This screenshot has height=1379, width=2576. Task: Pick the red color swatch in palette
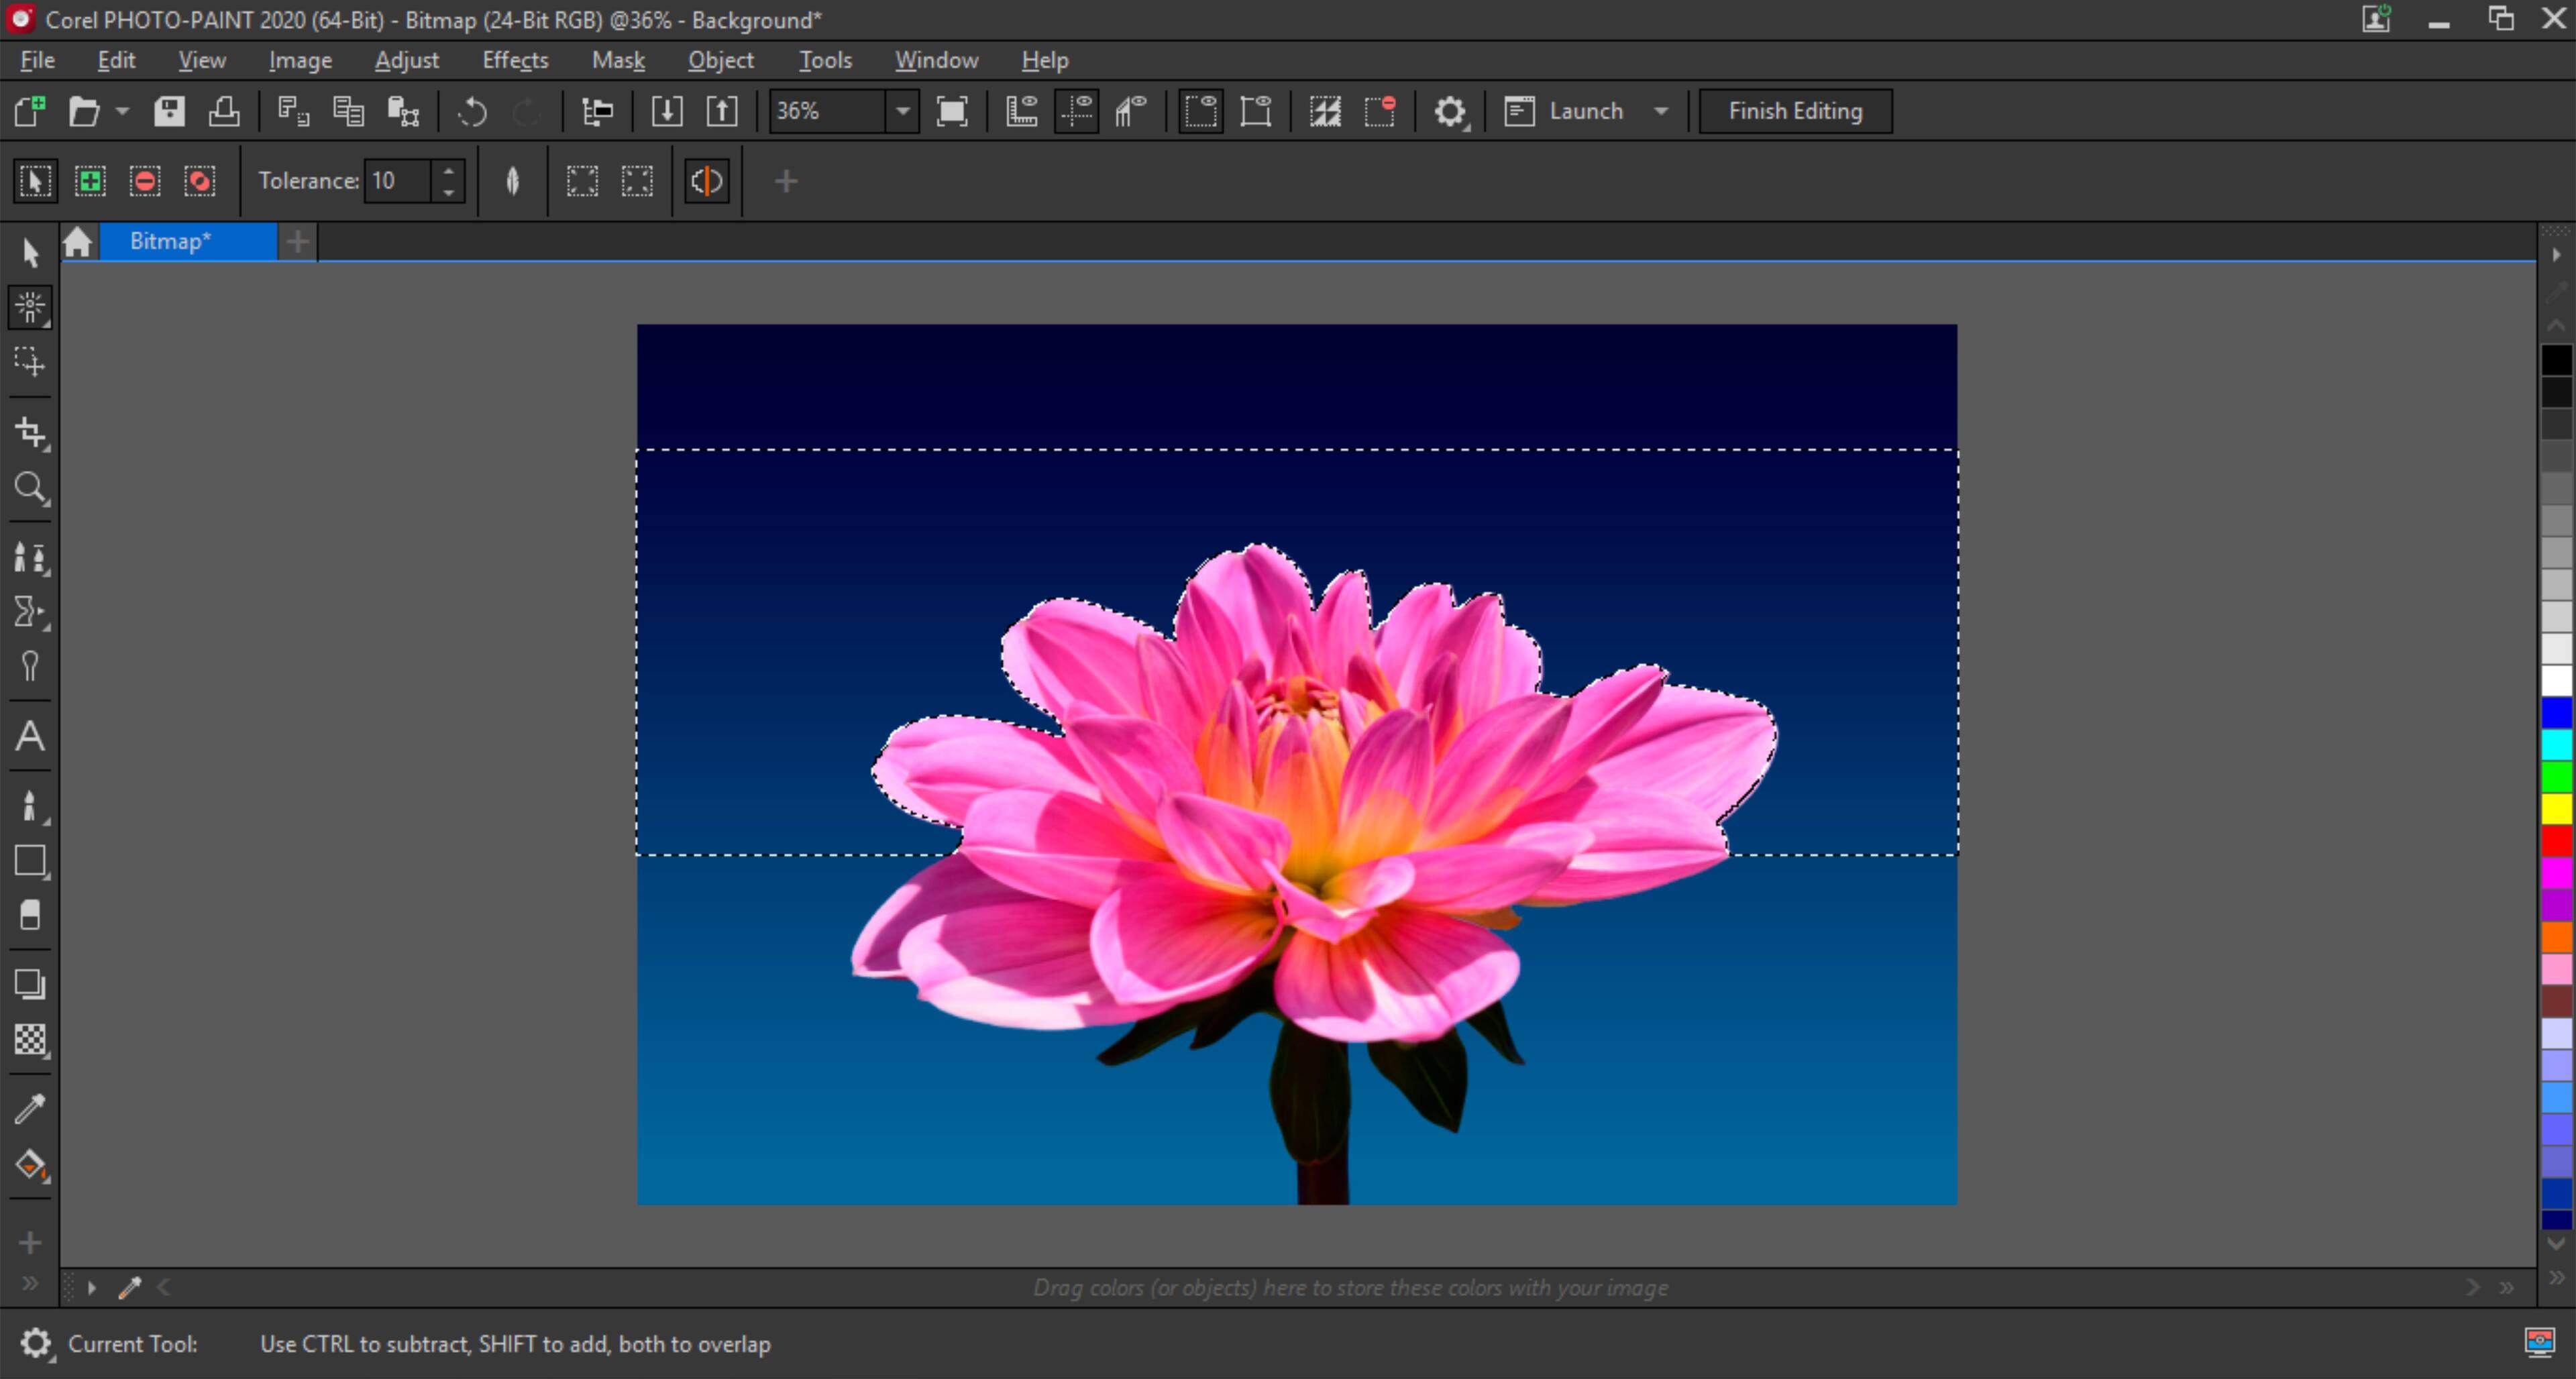click(2556, 840)
